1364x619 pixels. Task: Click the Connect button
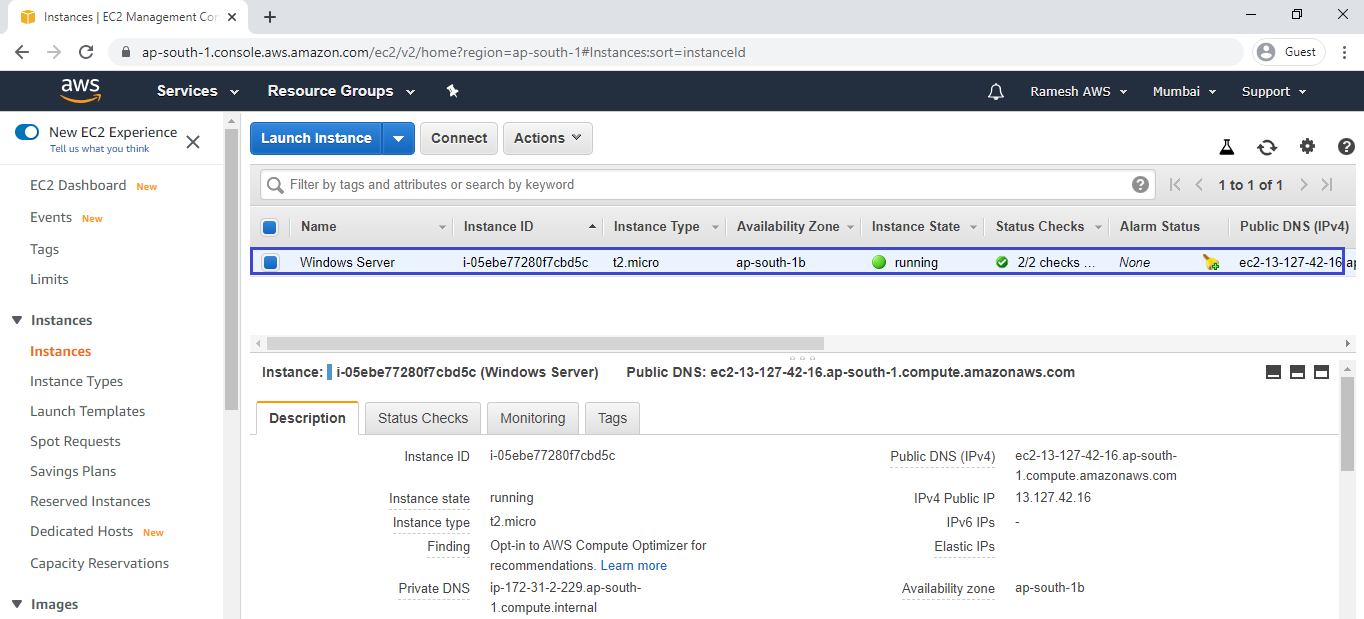[x=459, y=138]
